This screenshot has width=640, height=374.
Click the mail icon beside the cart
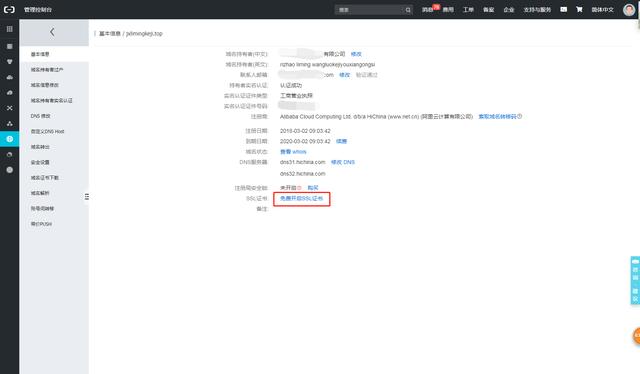point(564,9)
